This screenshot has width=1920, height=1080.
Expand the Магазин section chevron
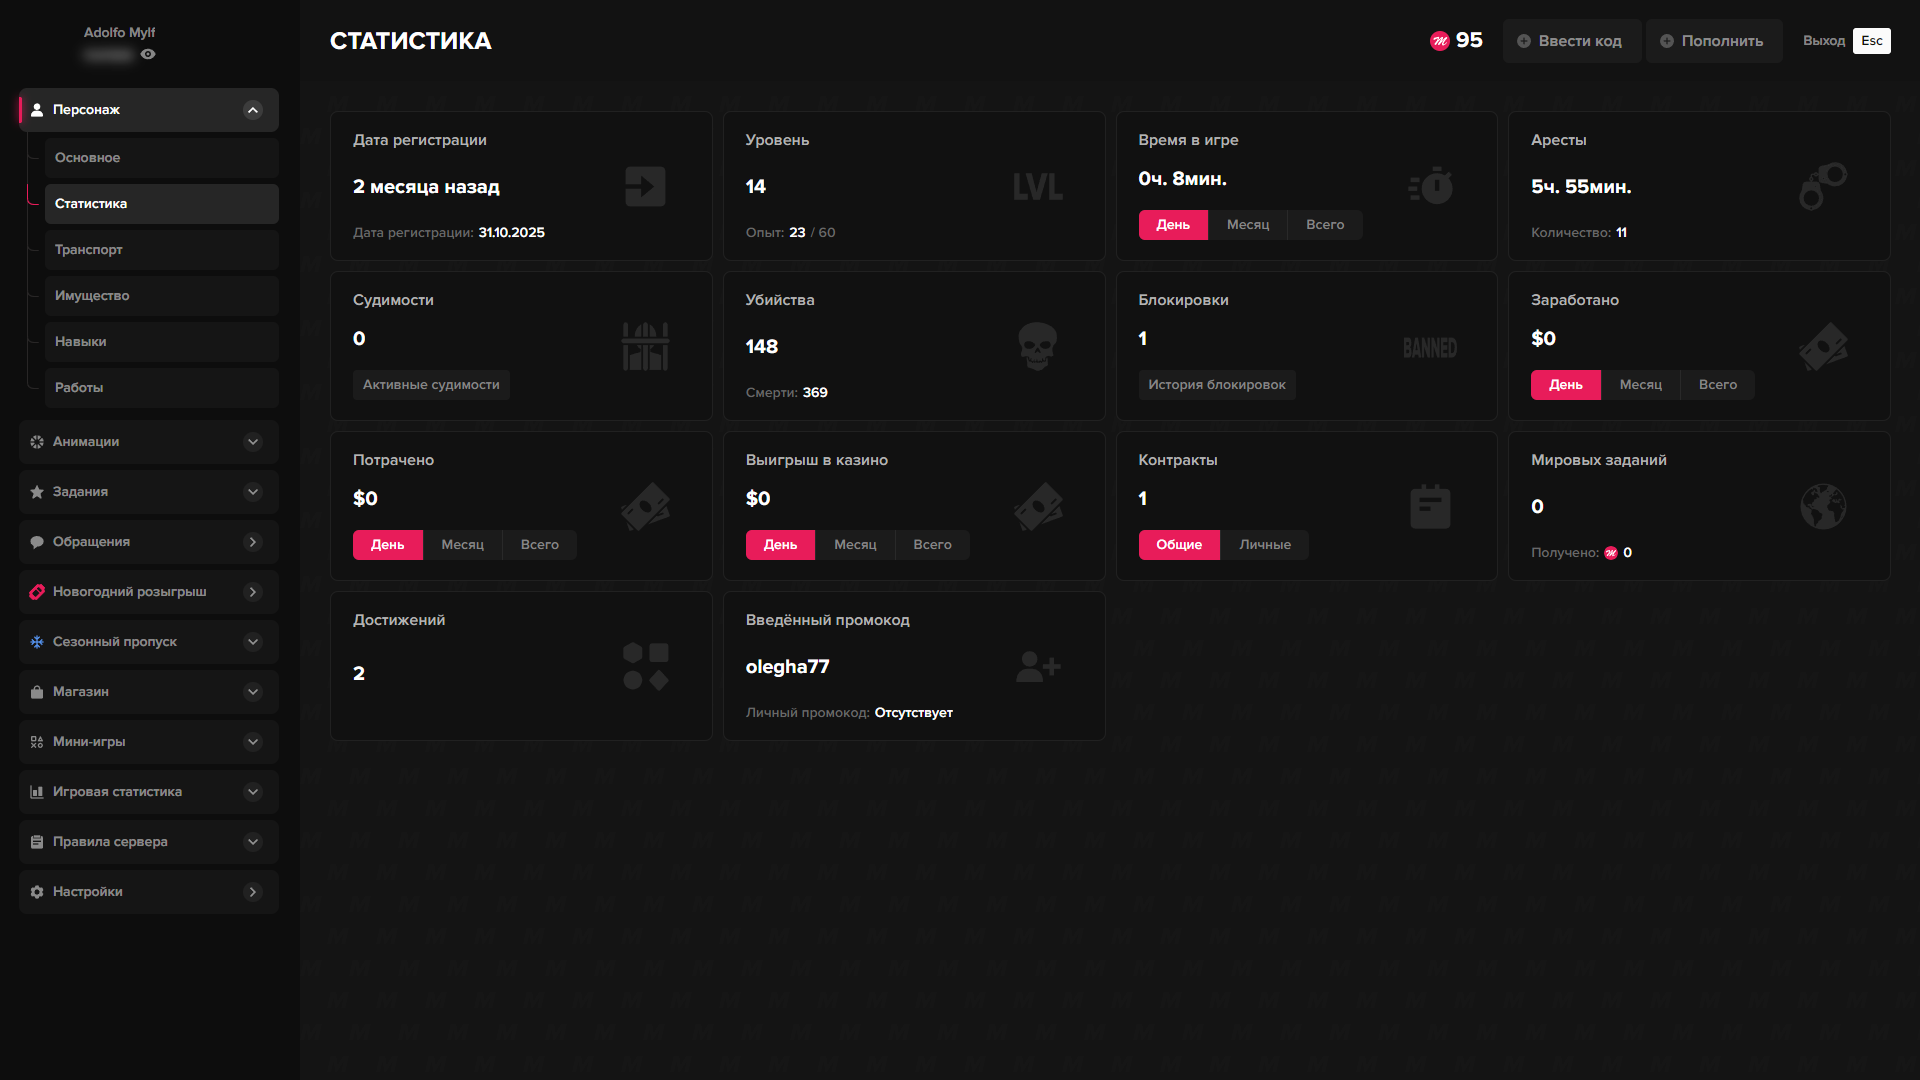[x=253, y=692]
